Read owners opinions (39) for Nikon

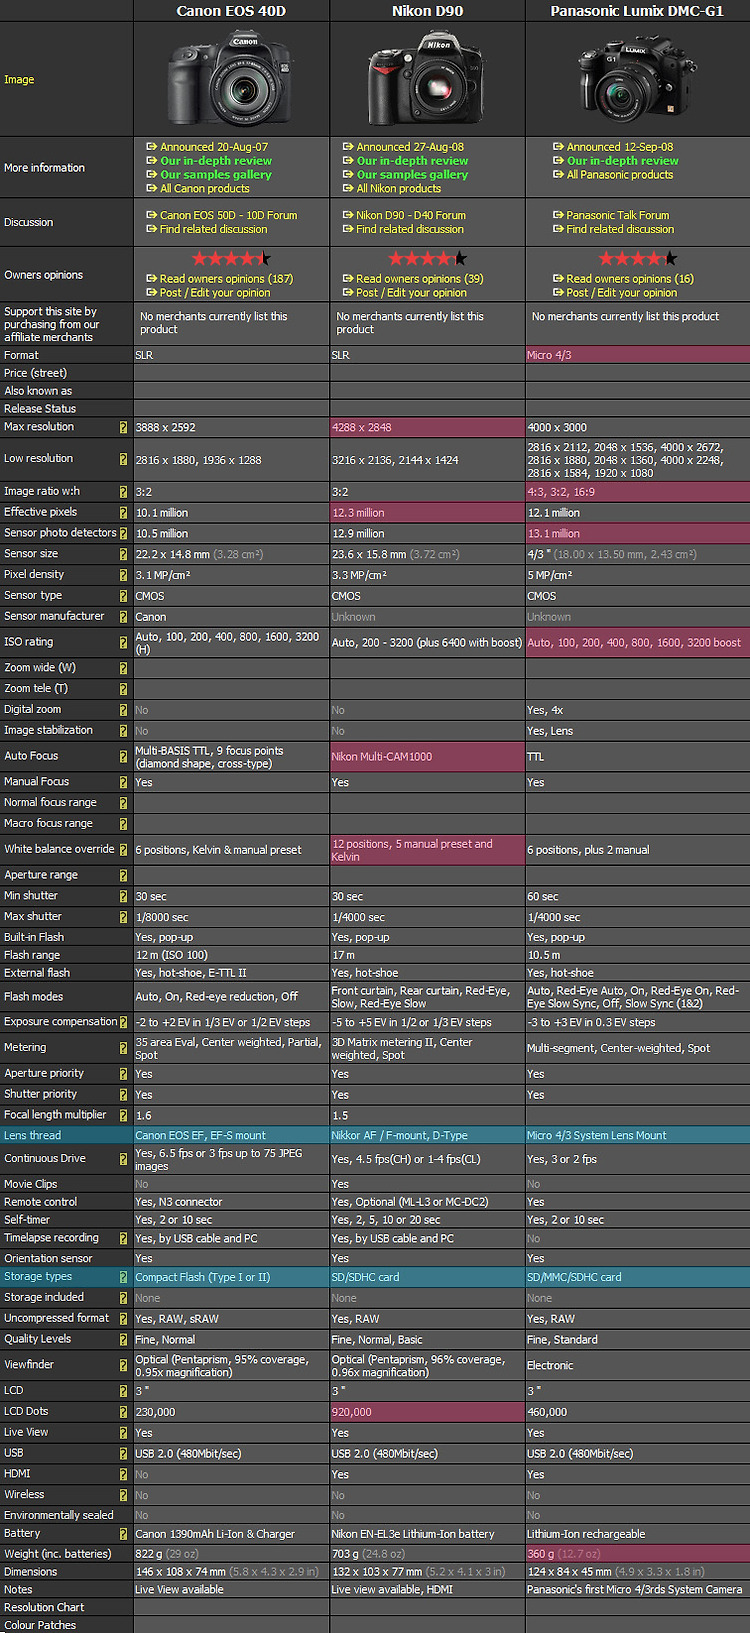(x=420, y=280)
